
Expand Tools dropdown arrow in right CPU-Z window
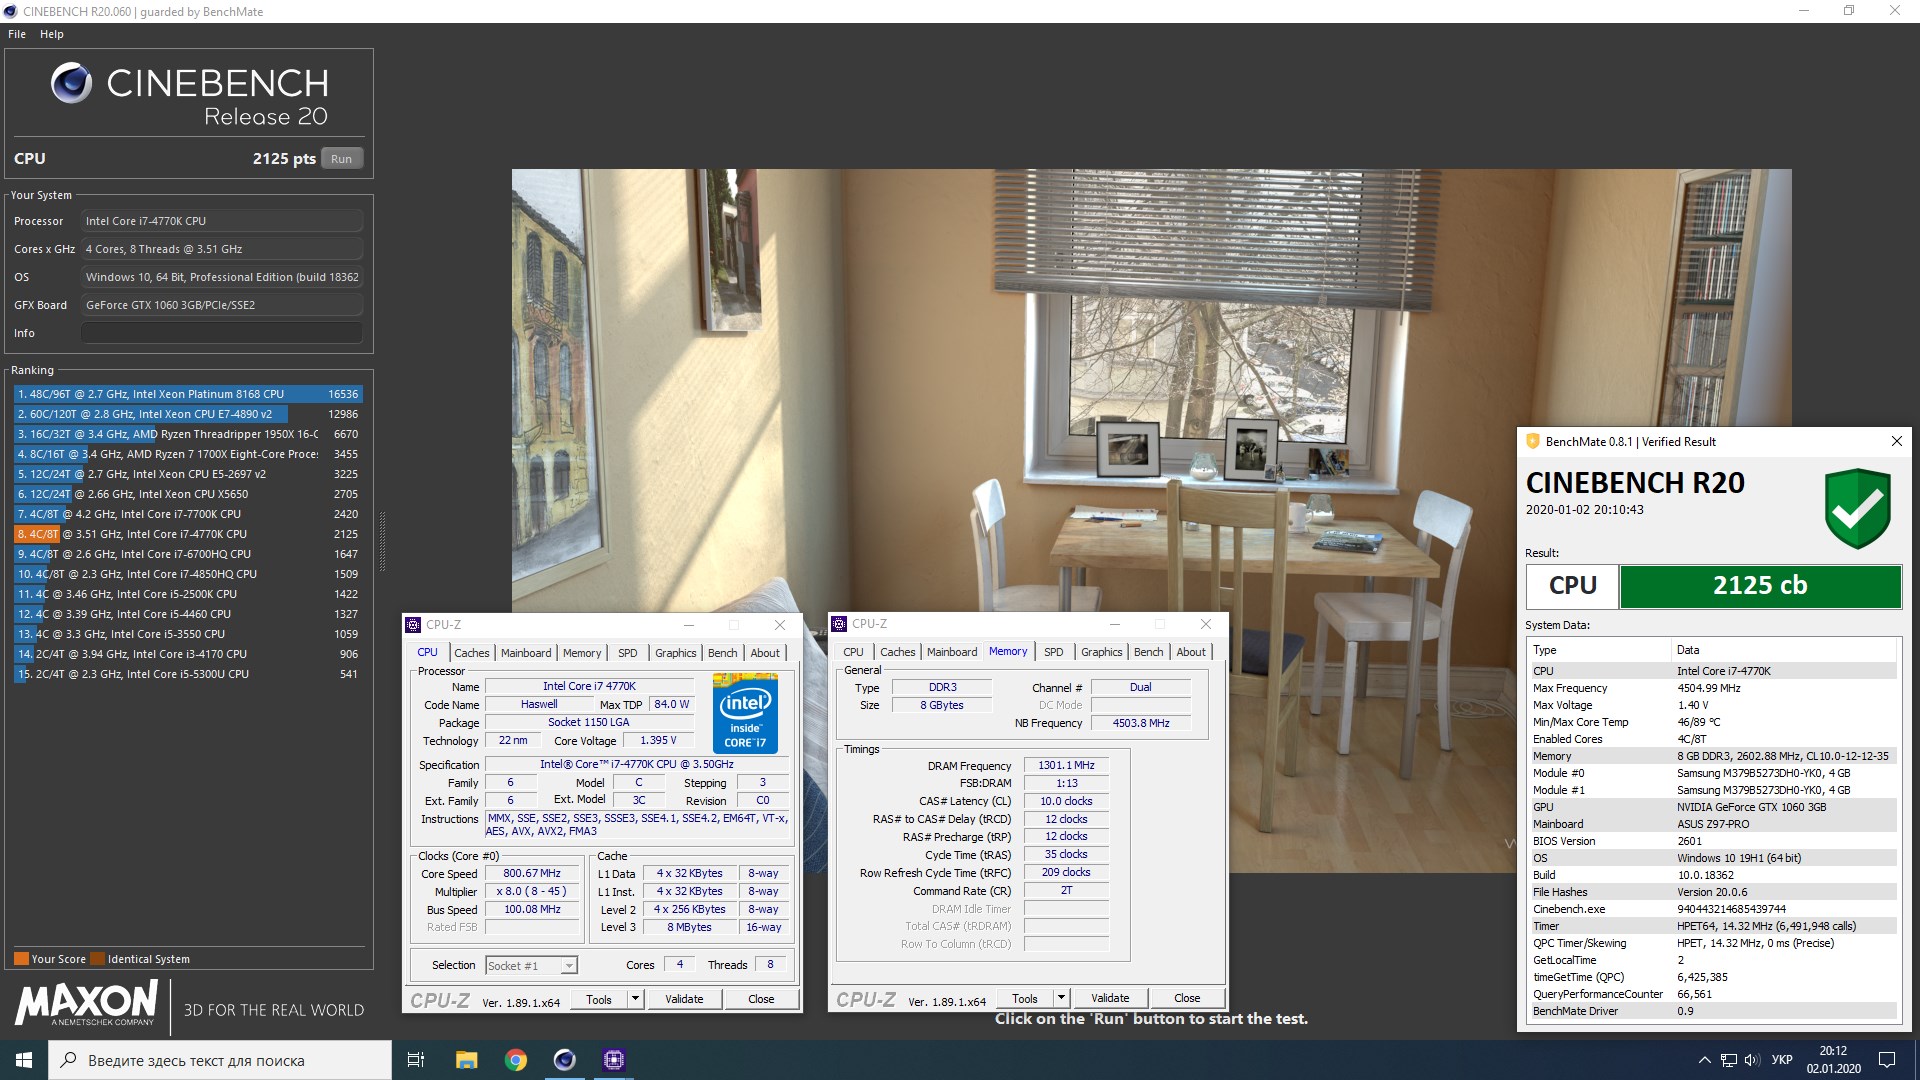1061,998
